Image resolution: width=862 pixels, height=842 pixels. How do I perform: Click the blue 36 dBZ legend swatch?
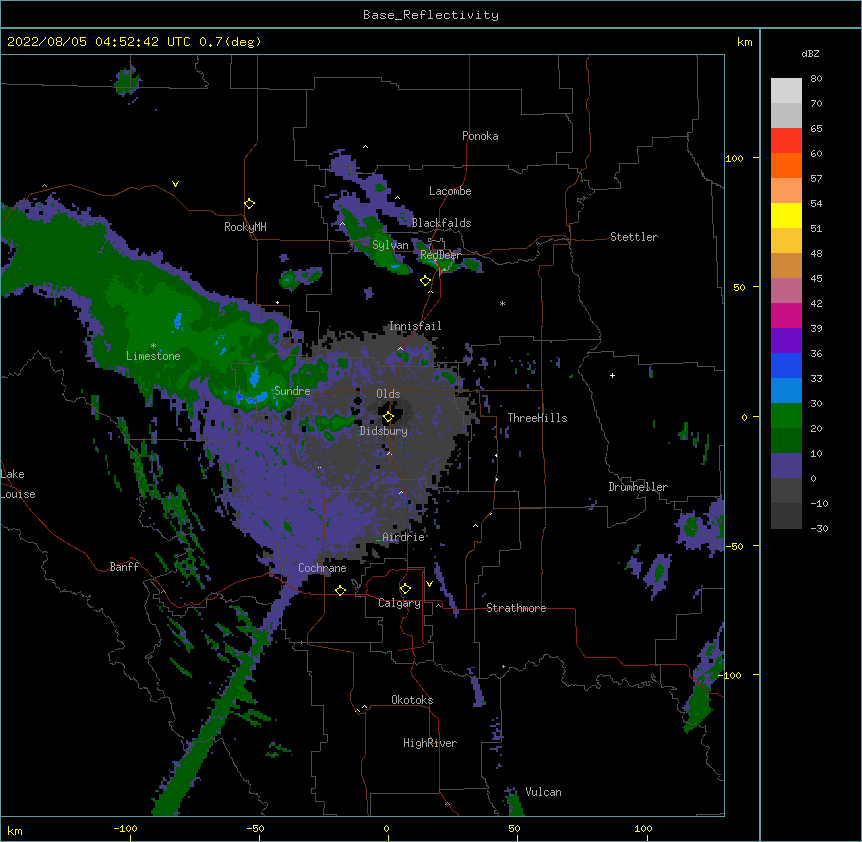point(786,365)
